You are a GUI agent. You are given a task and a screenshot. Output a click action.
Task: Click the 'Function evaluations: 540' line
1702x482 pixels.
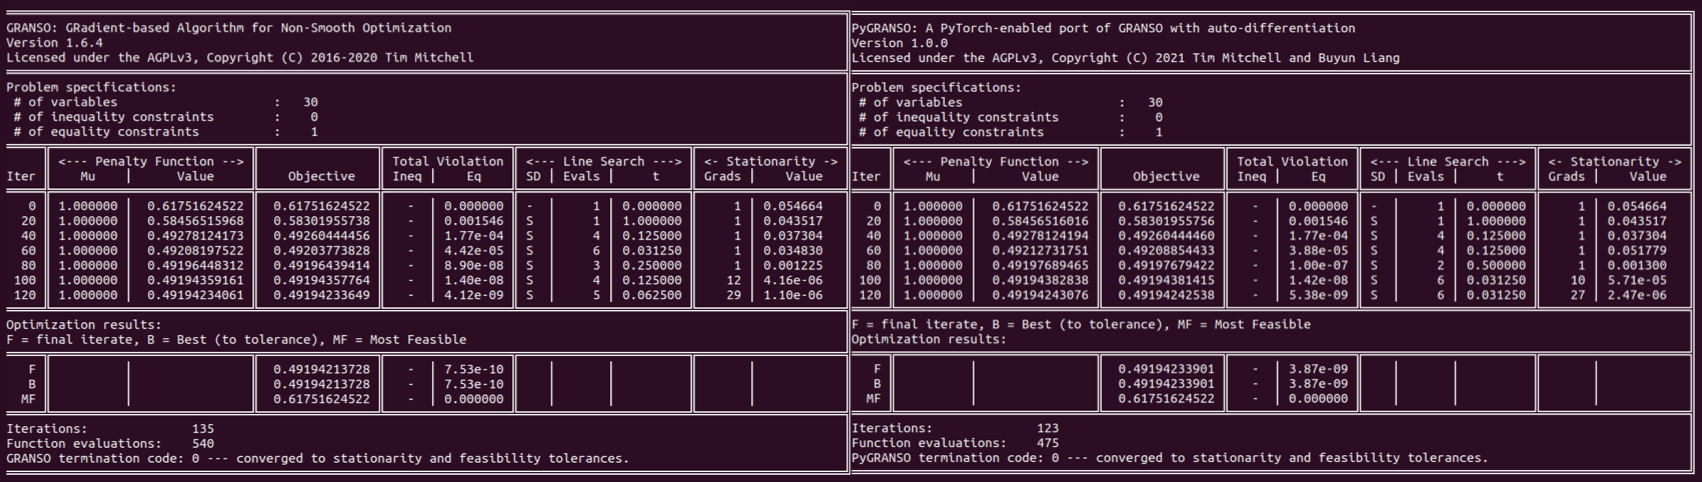(110, 443)
